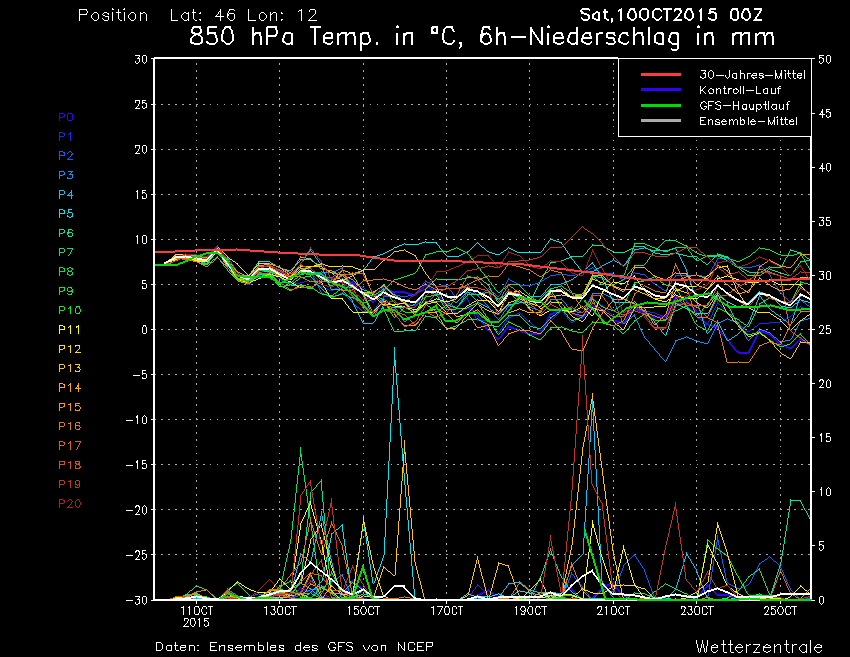The width and height of the screenshot is (850, 657).
Task: Click the blue Kontroll-Lauf legend line
Action: (x=653, y=90)
